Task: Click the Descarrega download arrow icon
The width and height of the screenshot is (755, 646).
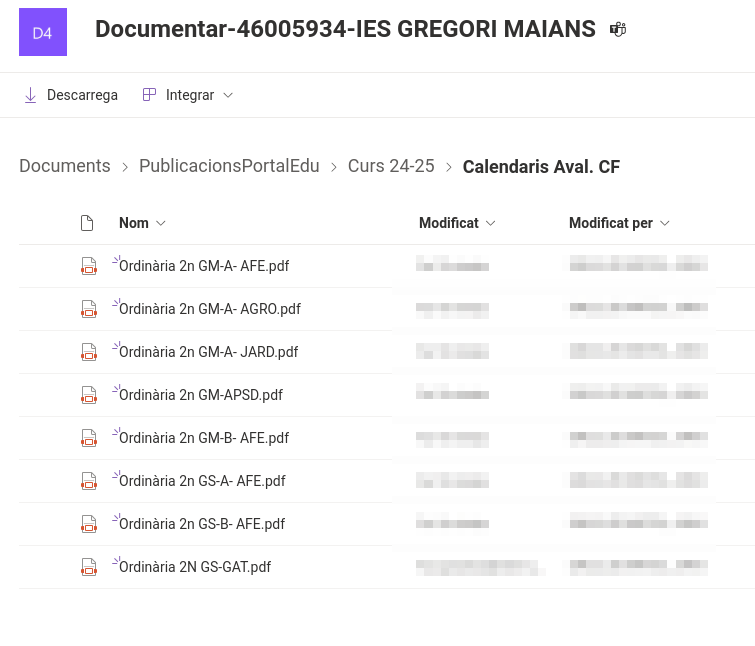Action: point(30,95)
